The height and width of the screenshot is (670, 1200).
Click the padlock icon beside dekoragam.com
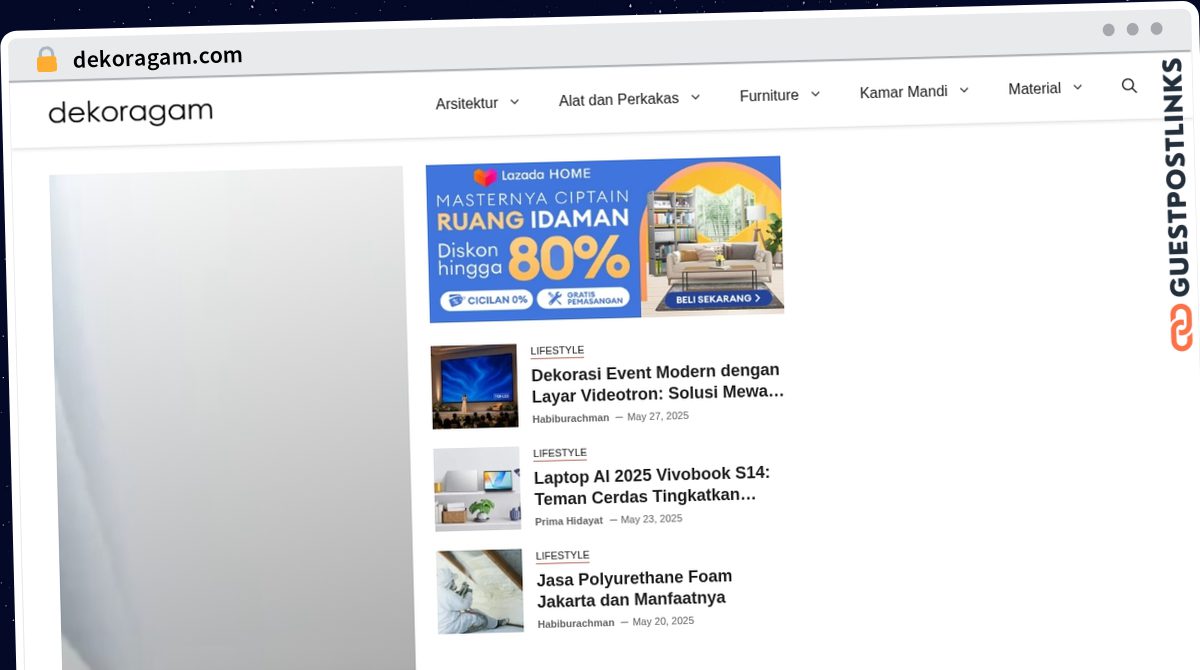[x=47, y=60]
